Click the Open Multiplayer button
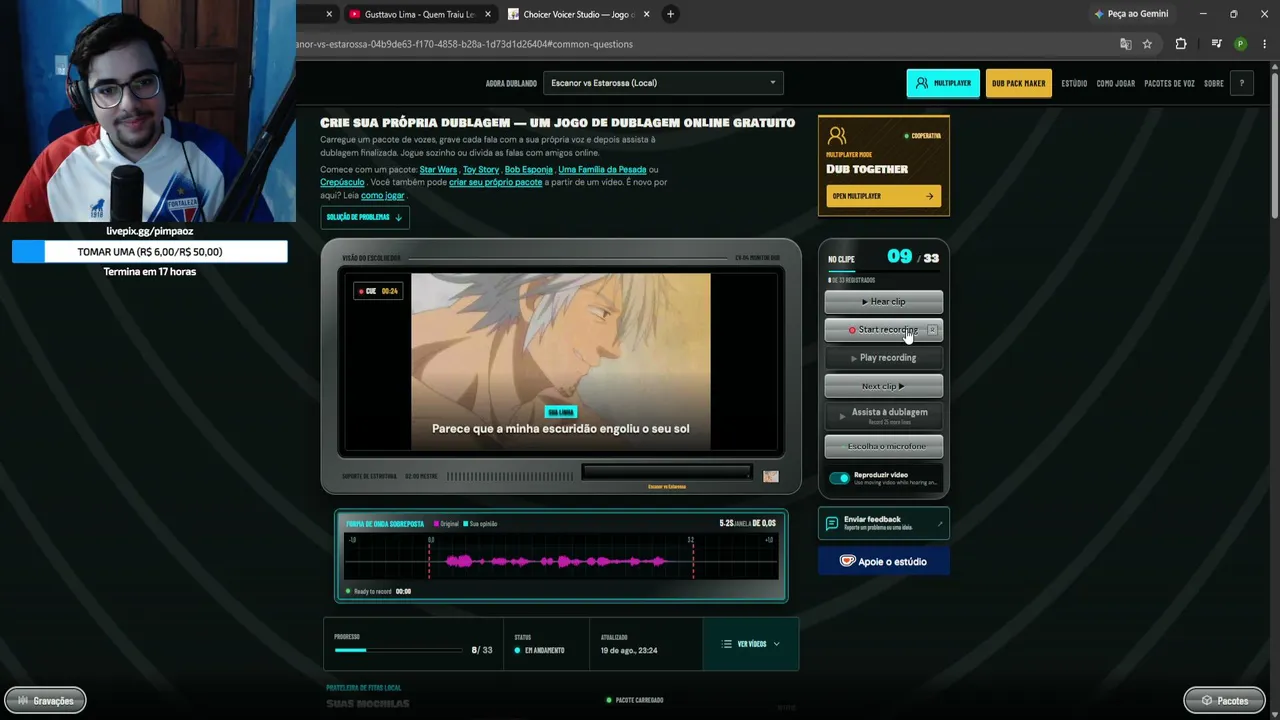The width and height of the screenshot is (1280, 720). [883, 196]
